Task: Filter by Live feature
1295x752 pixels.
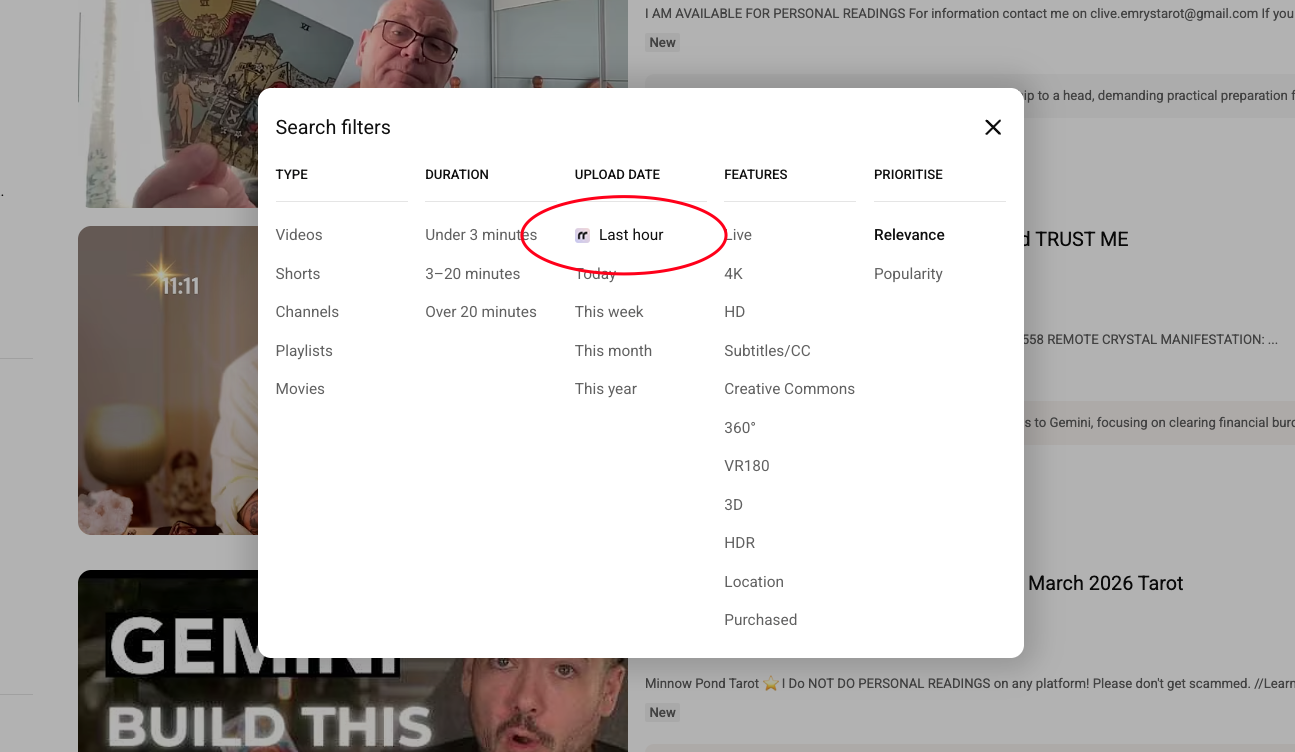Action: (737, 234)
